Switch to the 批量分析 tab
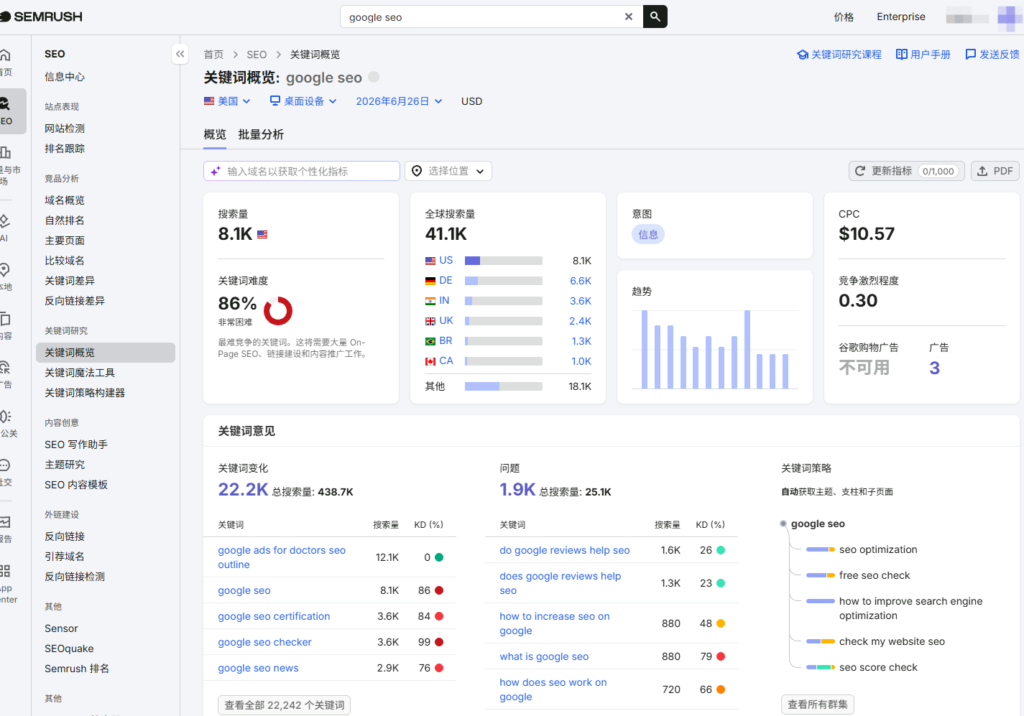1024x716 pixels. tap(261, 135)
